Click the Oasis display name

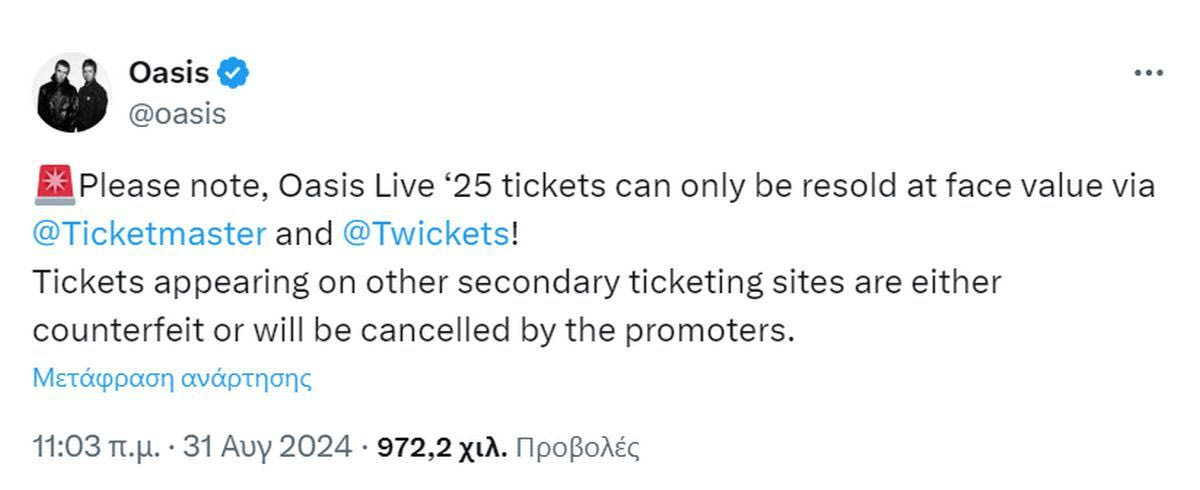click(169, 73)
